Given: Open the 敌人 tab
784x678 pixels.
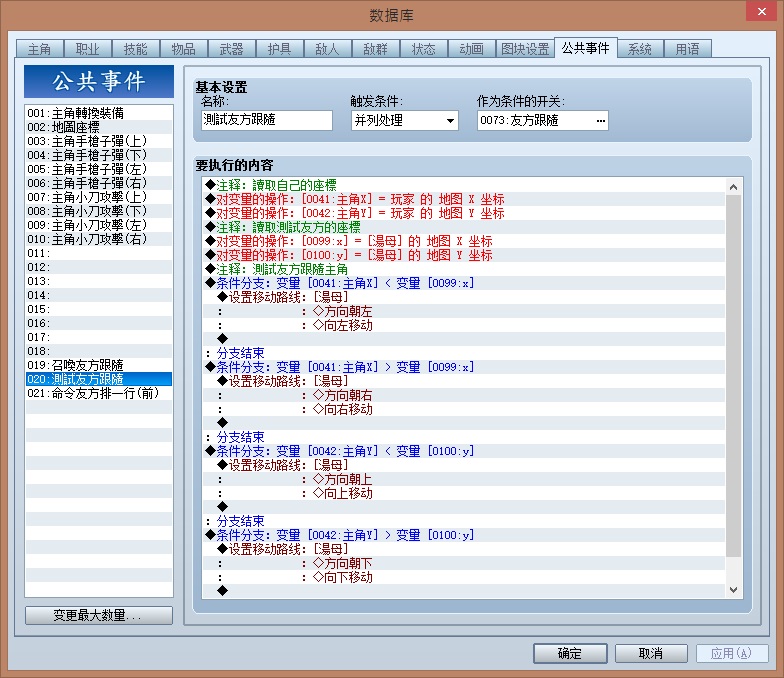Looking at the screenshot, I should click(x=328, y=49).
